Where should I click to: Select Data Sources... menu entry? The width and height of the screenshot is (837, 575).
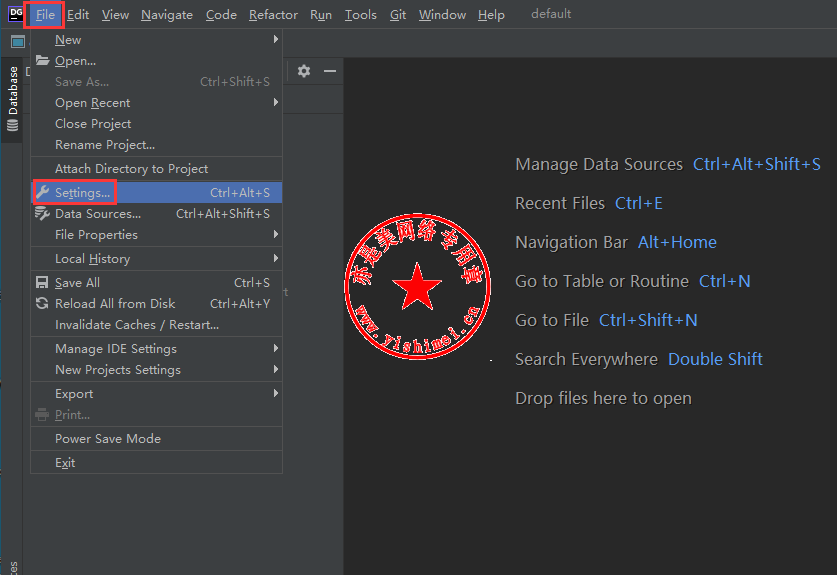156,214
